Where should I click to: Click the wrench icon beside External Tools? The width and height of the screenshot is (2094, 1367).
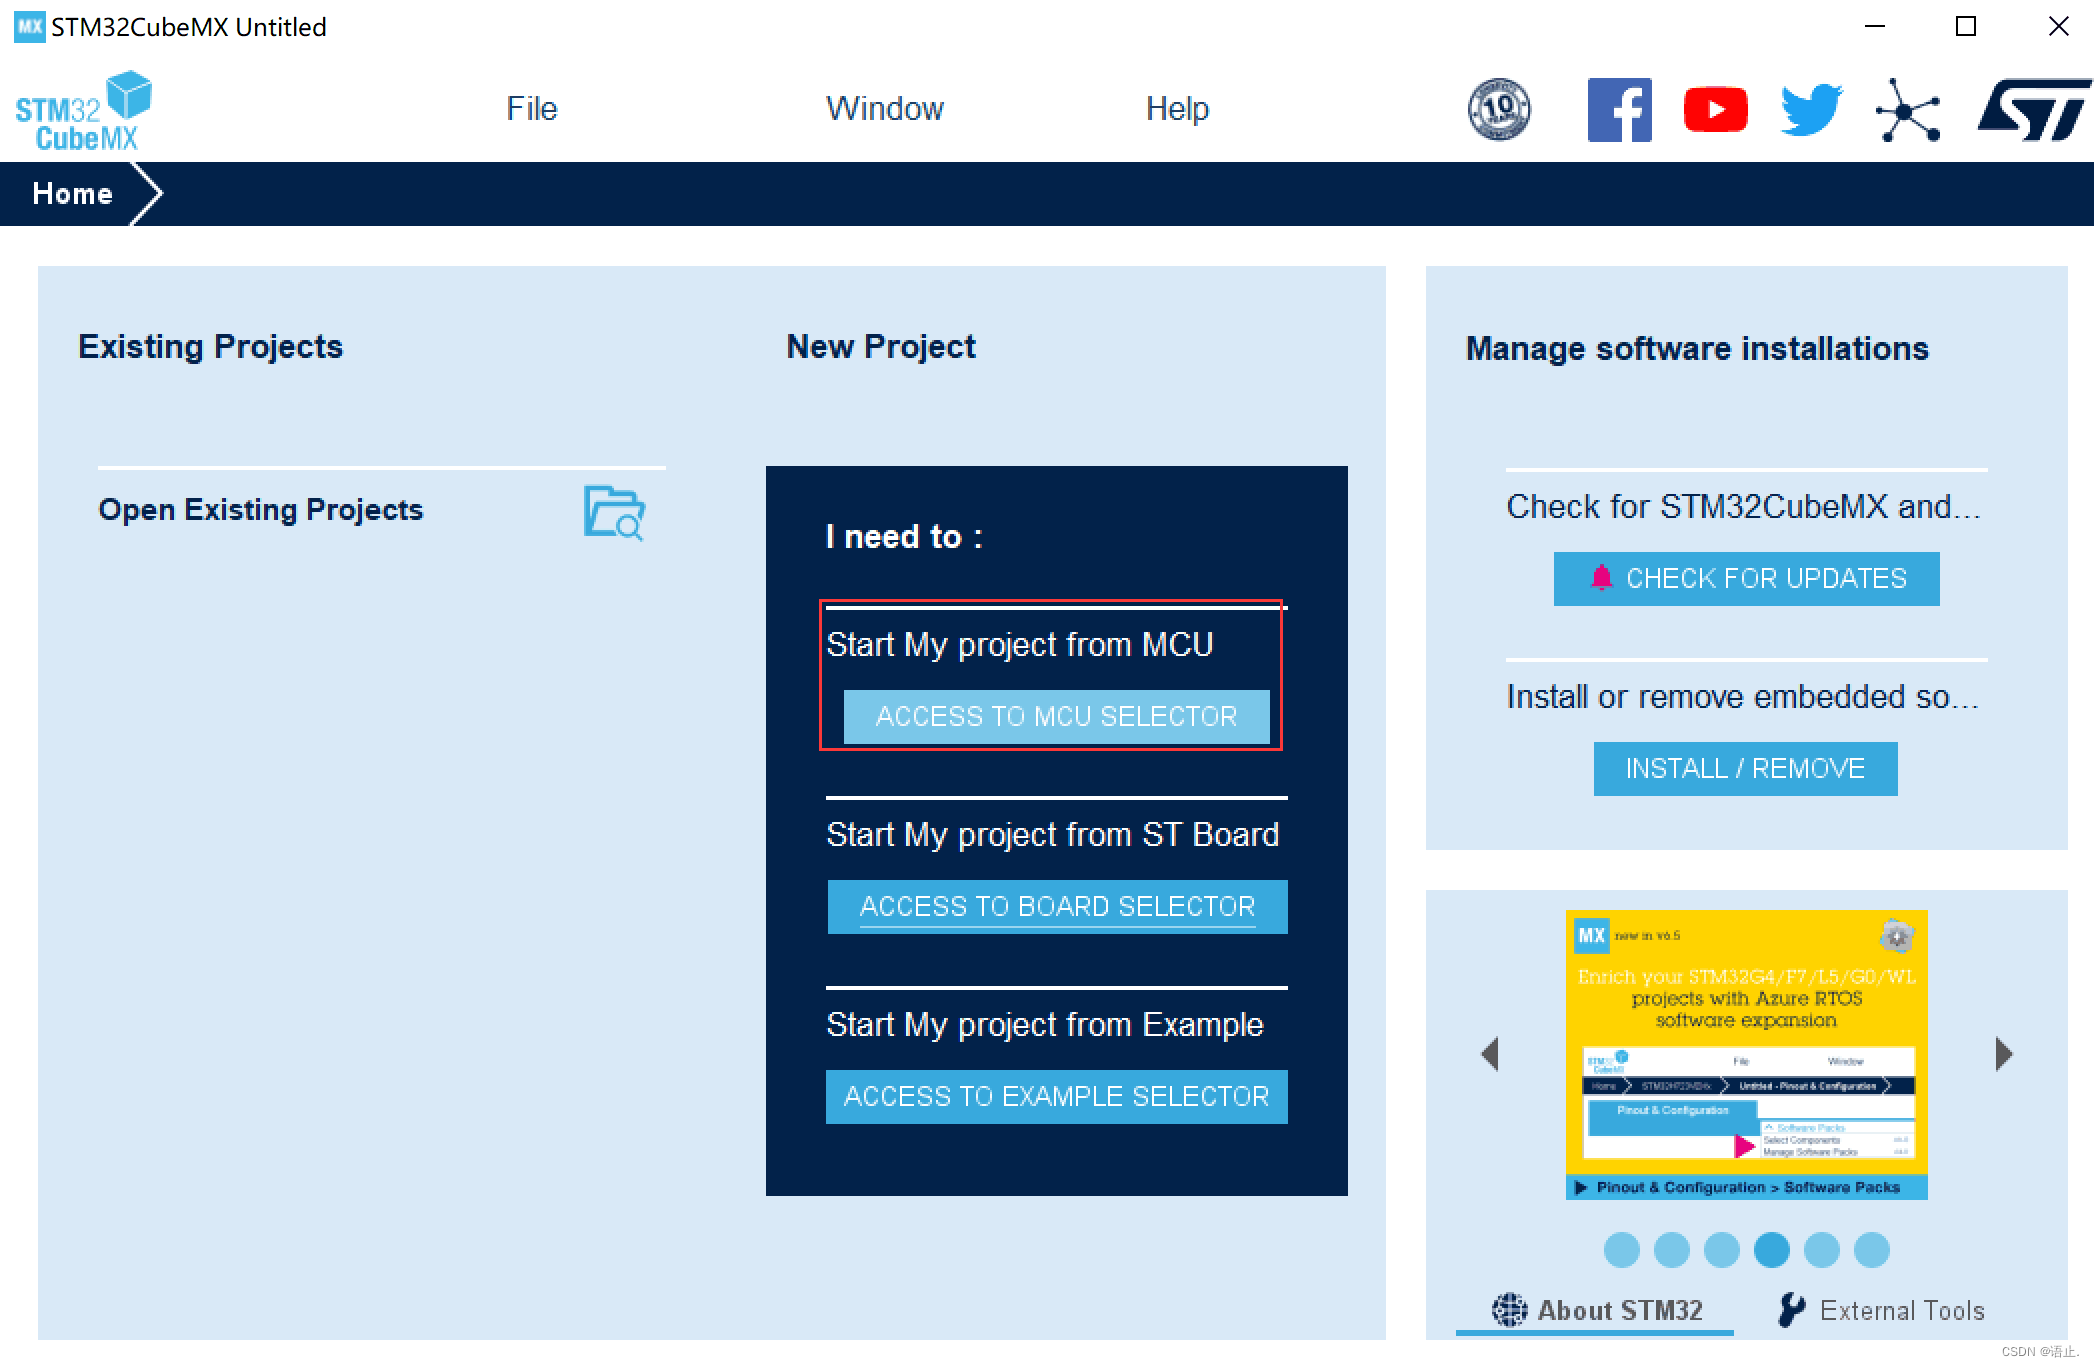pos(1791,1309)
